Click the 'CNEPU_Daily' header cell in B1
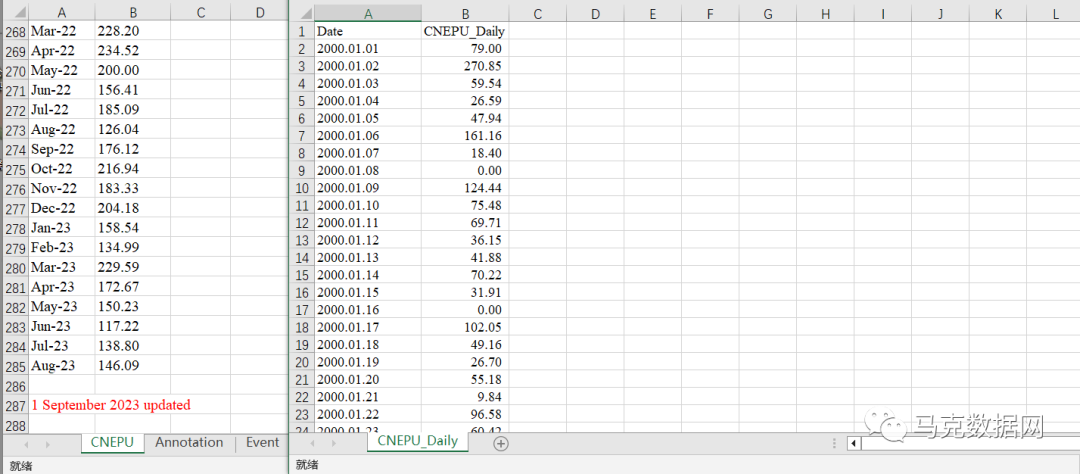The image size is (1080, 474). point(466,31)
